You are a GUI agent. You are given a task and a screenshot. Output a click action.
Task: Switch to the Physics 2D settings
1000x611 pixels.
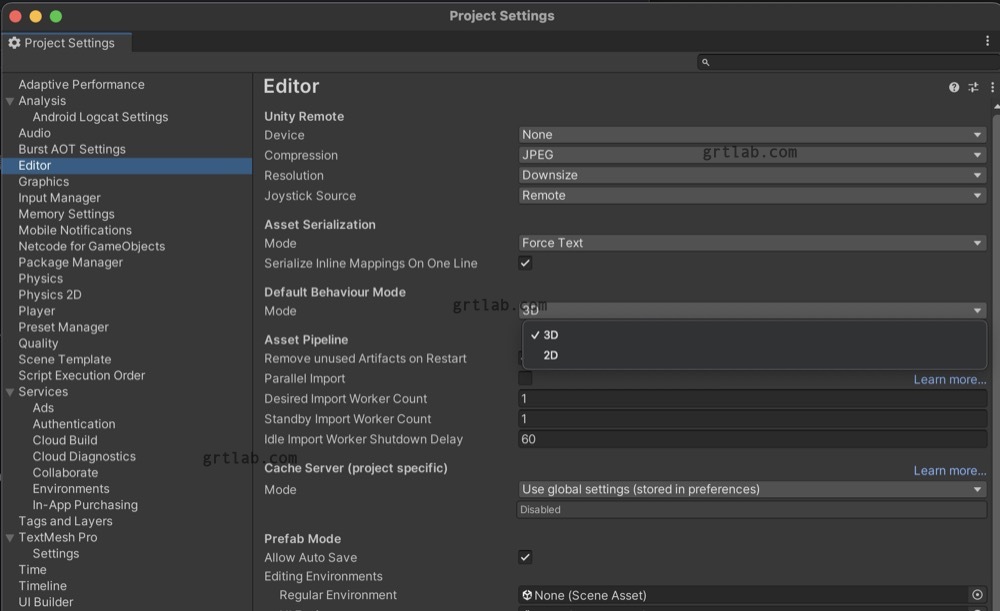pyautogui.click(x=49, y=294)
